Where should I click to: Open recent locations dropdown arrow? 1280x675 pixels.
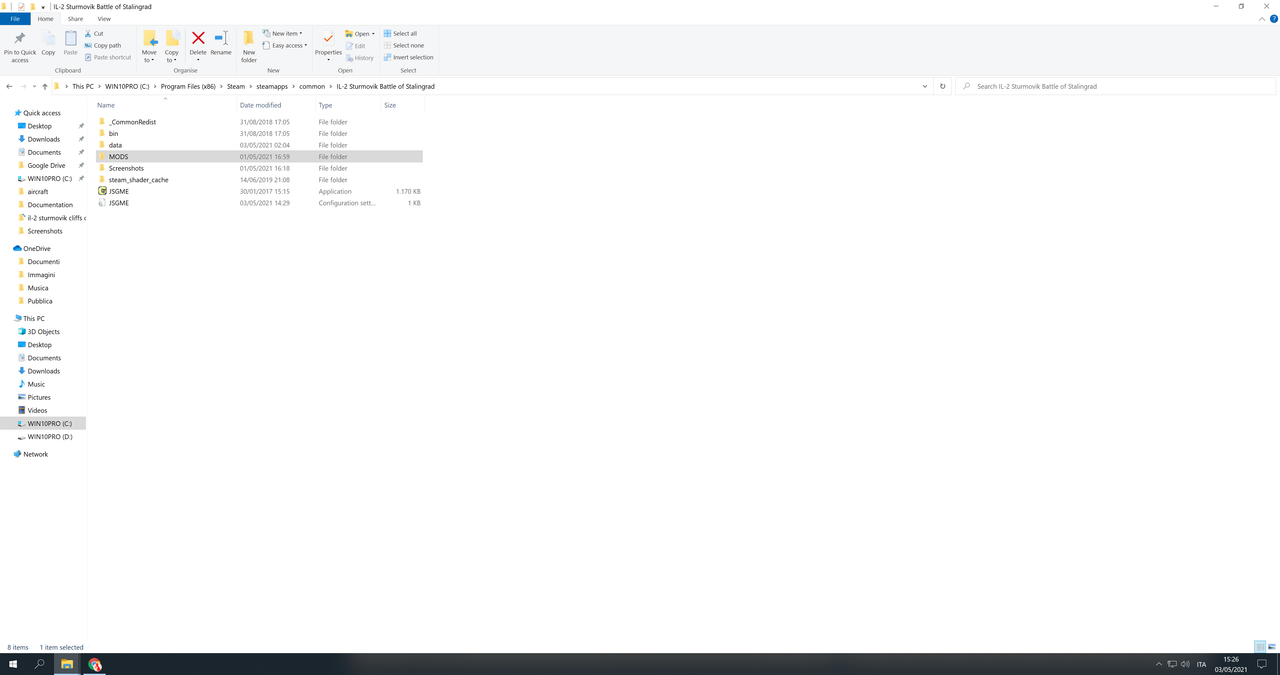pos(33,86)
